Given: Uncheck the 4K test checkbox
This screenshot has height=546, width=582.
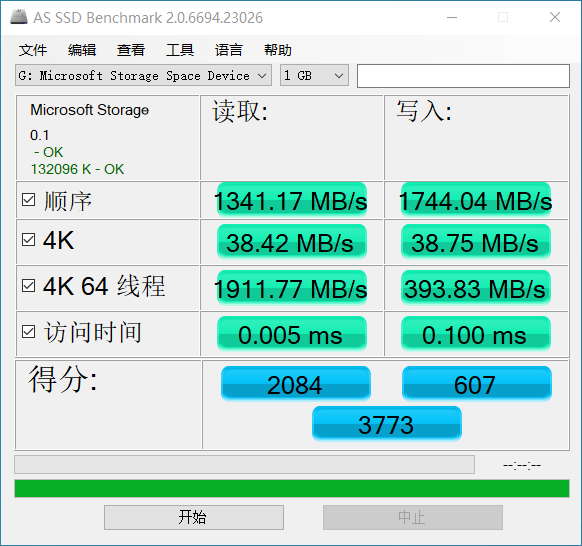Looking at the screenshot, I should [29, 240].
